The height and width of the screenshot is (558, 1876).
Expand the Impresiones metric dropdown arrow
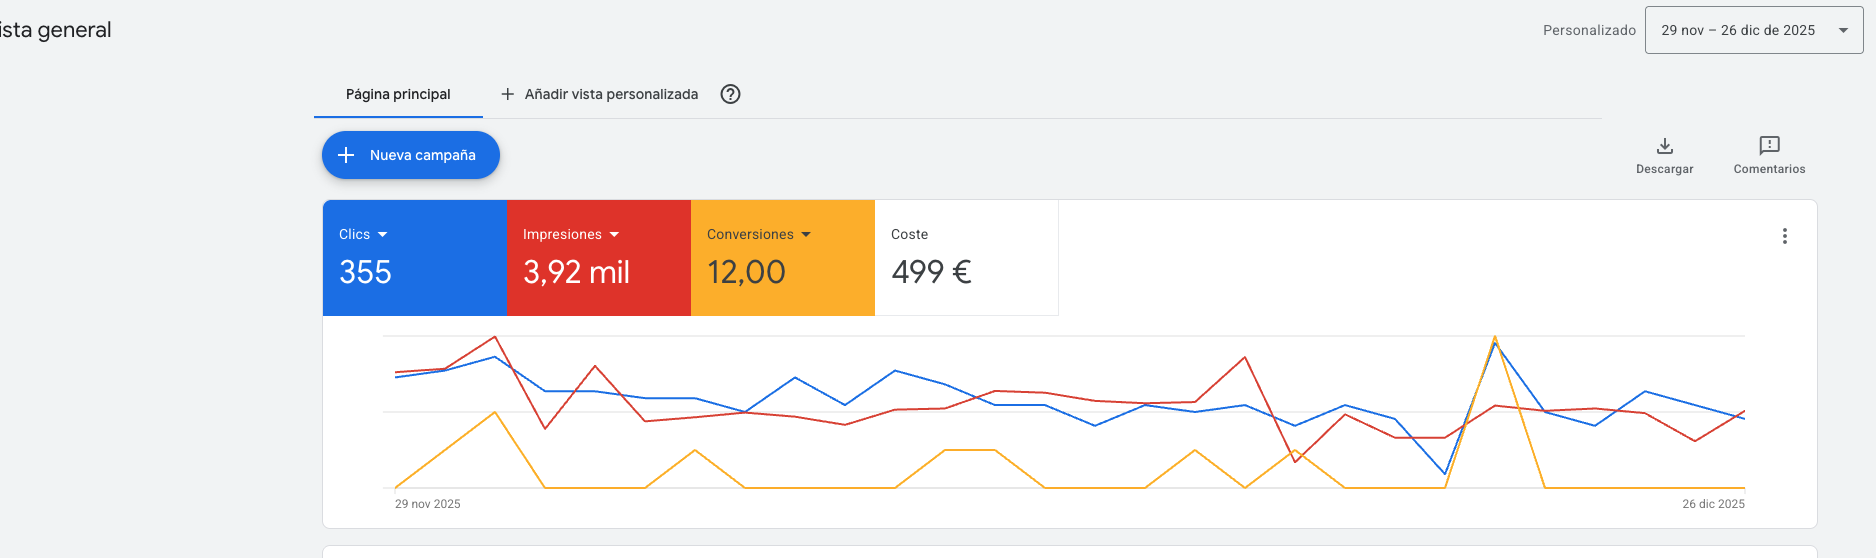coord(614,235)
